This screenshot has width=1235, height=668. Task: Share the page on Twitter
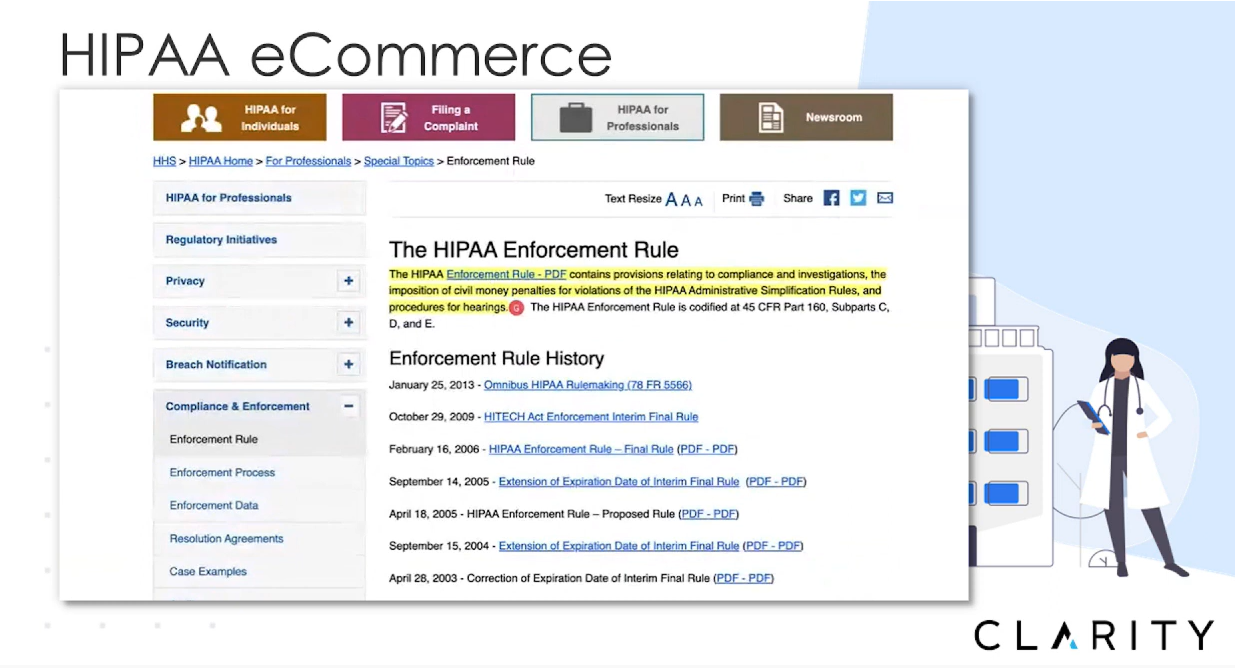[858, 198]
